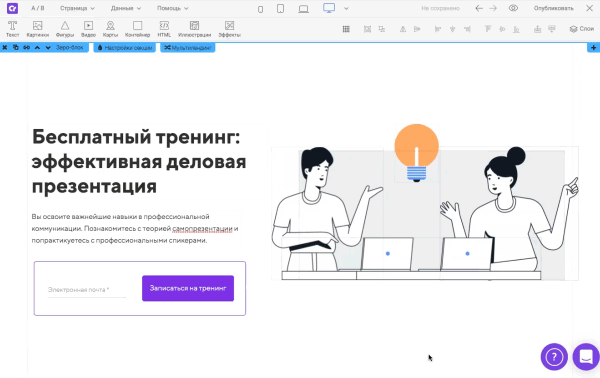Open the Страница dropdown menu
The height and width of the screenshot is (378, 600).
77,8
